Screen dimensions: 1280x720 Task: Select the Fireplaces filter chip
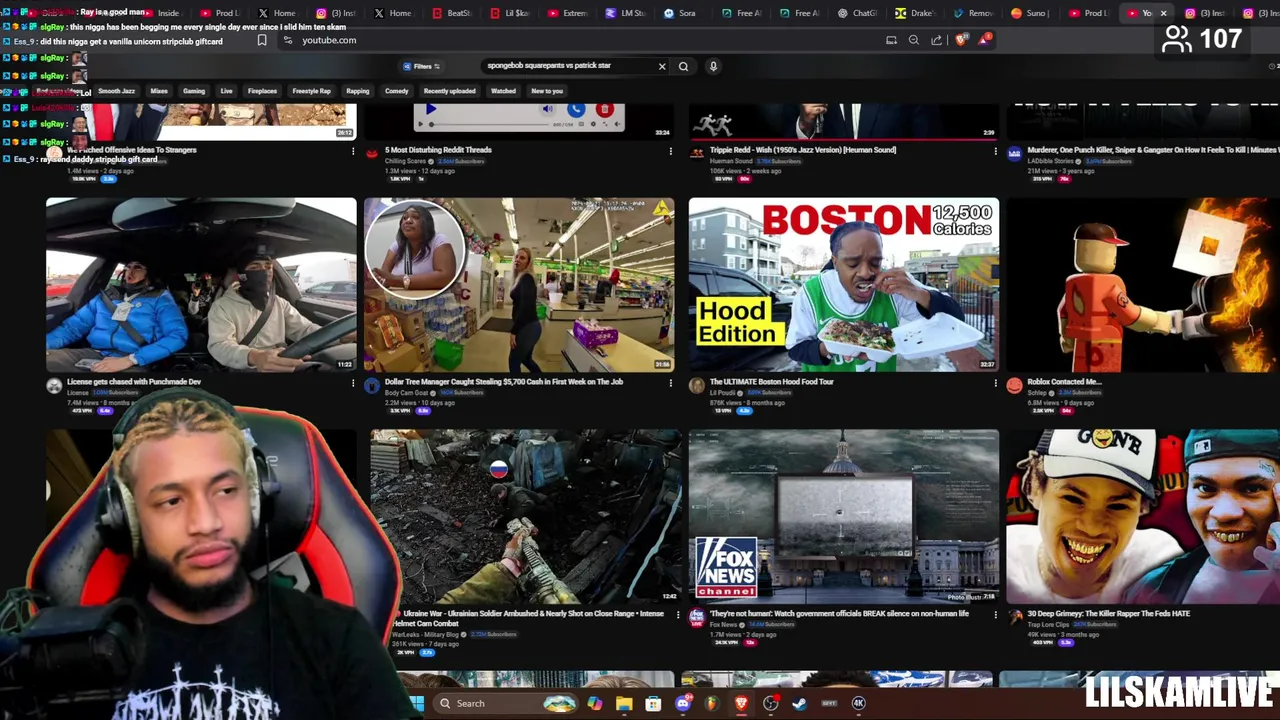[262, 91]
